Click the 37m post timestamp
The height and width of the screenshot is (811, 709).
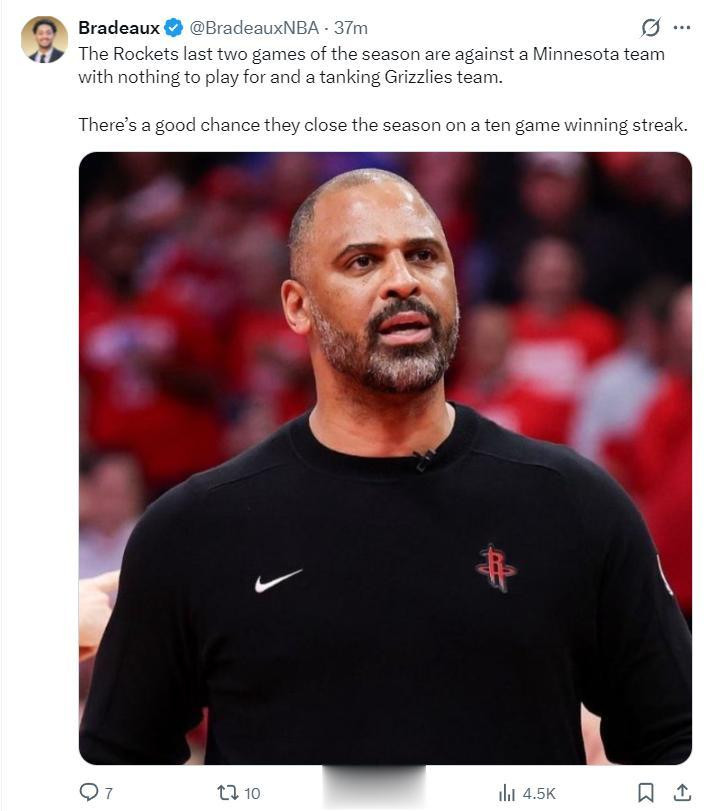point(351,28)
